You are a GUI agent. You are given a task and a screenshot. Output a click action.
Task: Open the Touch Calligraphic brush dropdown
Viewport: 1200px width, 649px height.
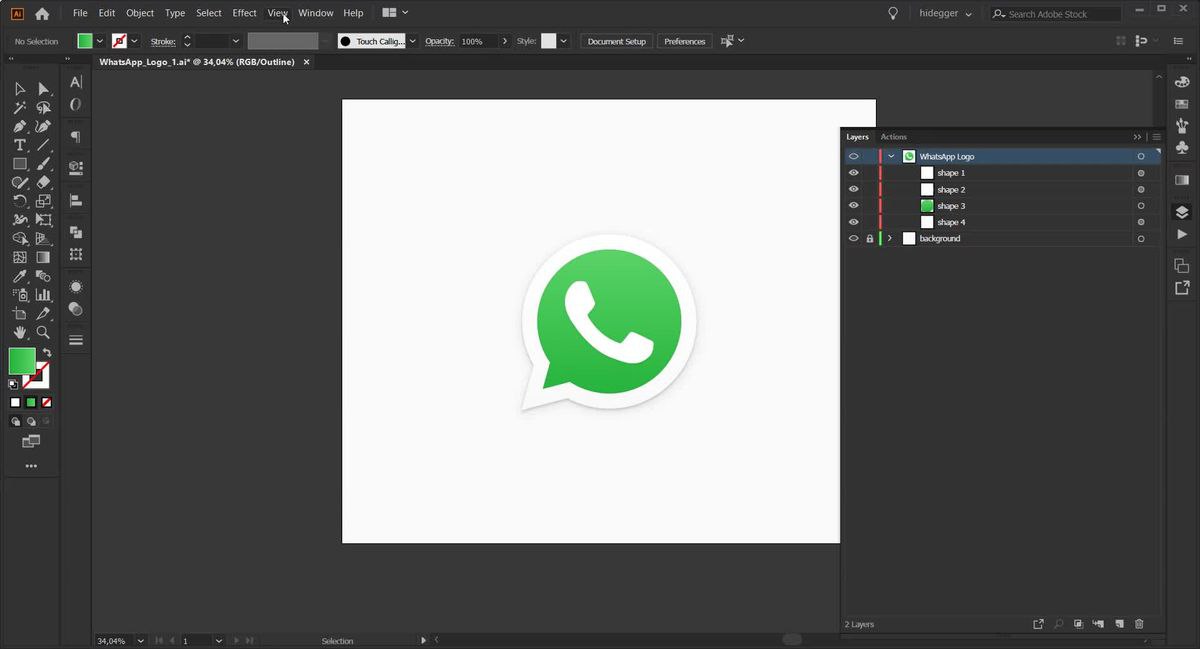point(413,41)
